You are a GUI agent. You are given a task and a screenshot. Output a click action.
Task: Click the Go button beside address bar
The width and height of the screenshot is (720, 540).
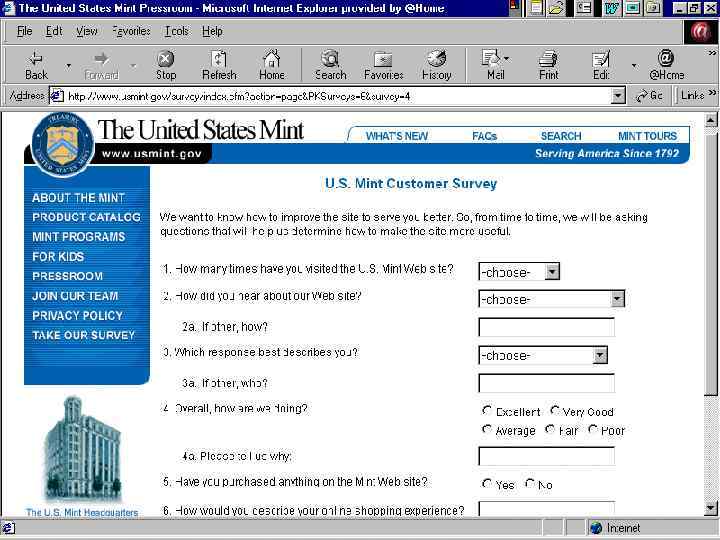pyautogui.click(x=649, y=96)
